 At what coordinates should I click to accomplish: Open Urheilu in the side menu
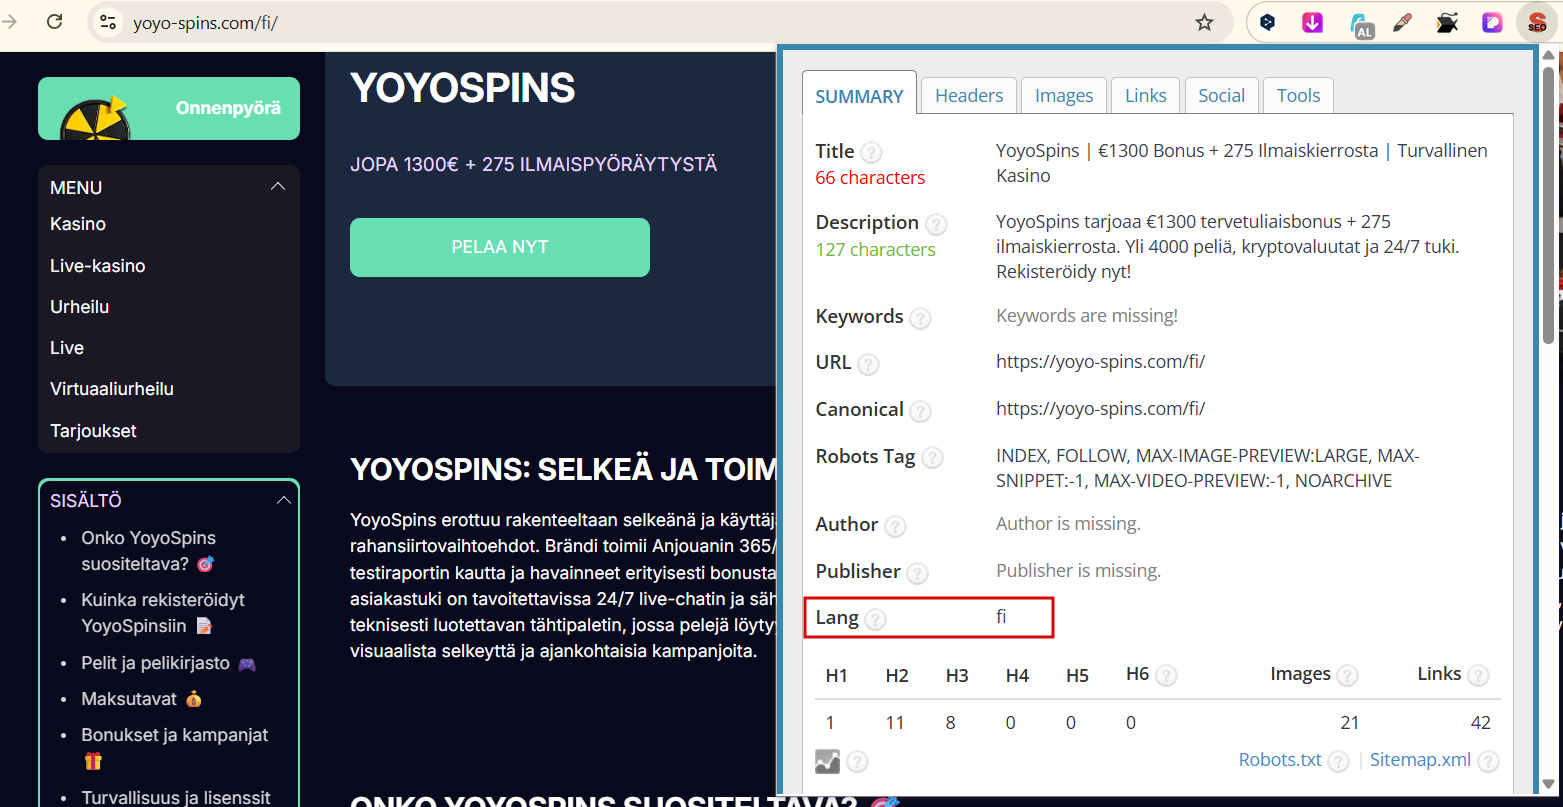coord(80,307)
